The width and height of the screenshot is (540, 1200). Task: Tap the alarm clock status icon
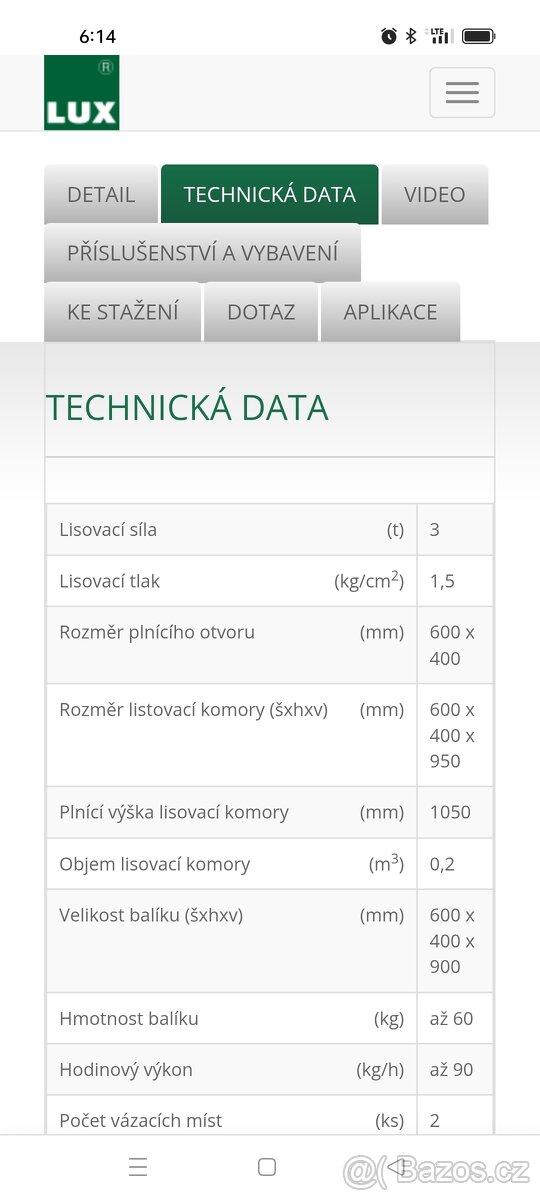point(389,36)
